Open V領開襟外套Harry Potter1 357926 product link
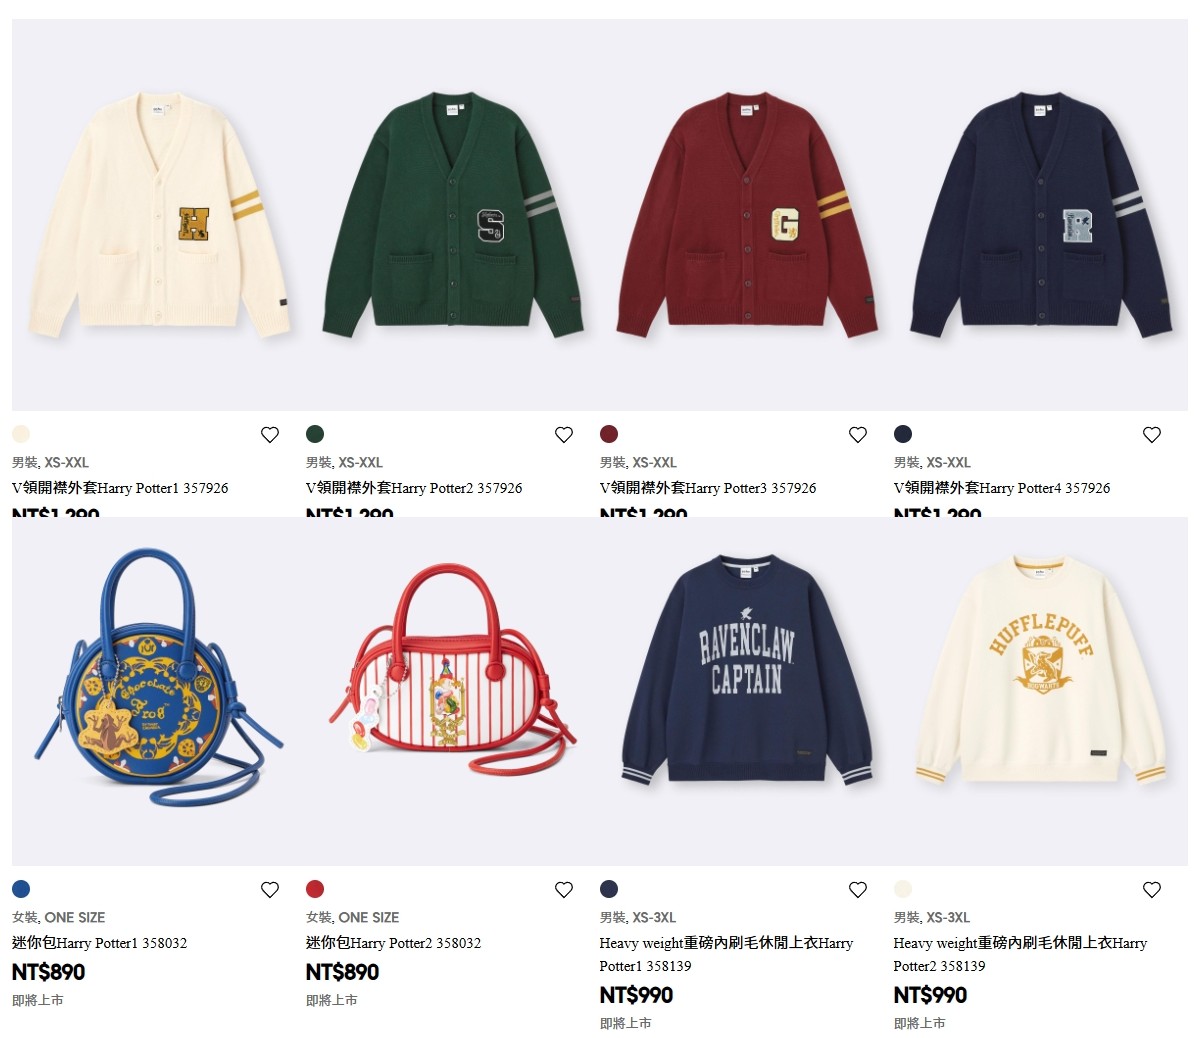This screenshot has height=1038, width=1201. click(x=120, y=488)
